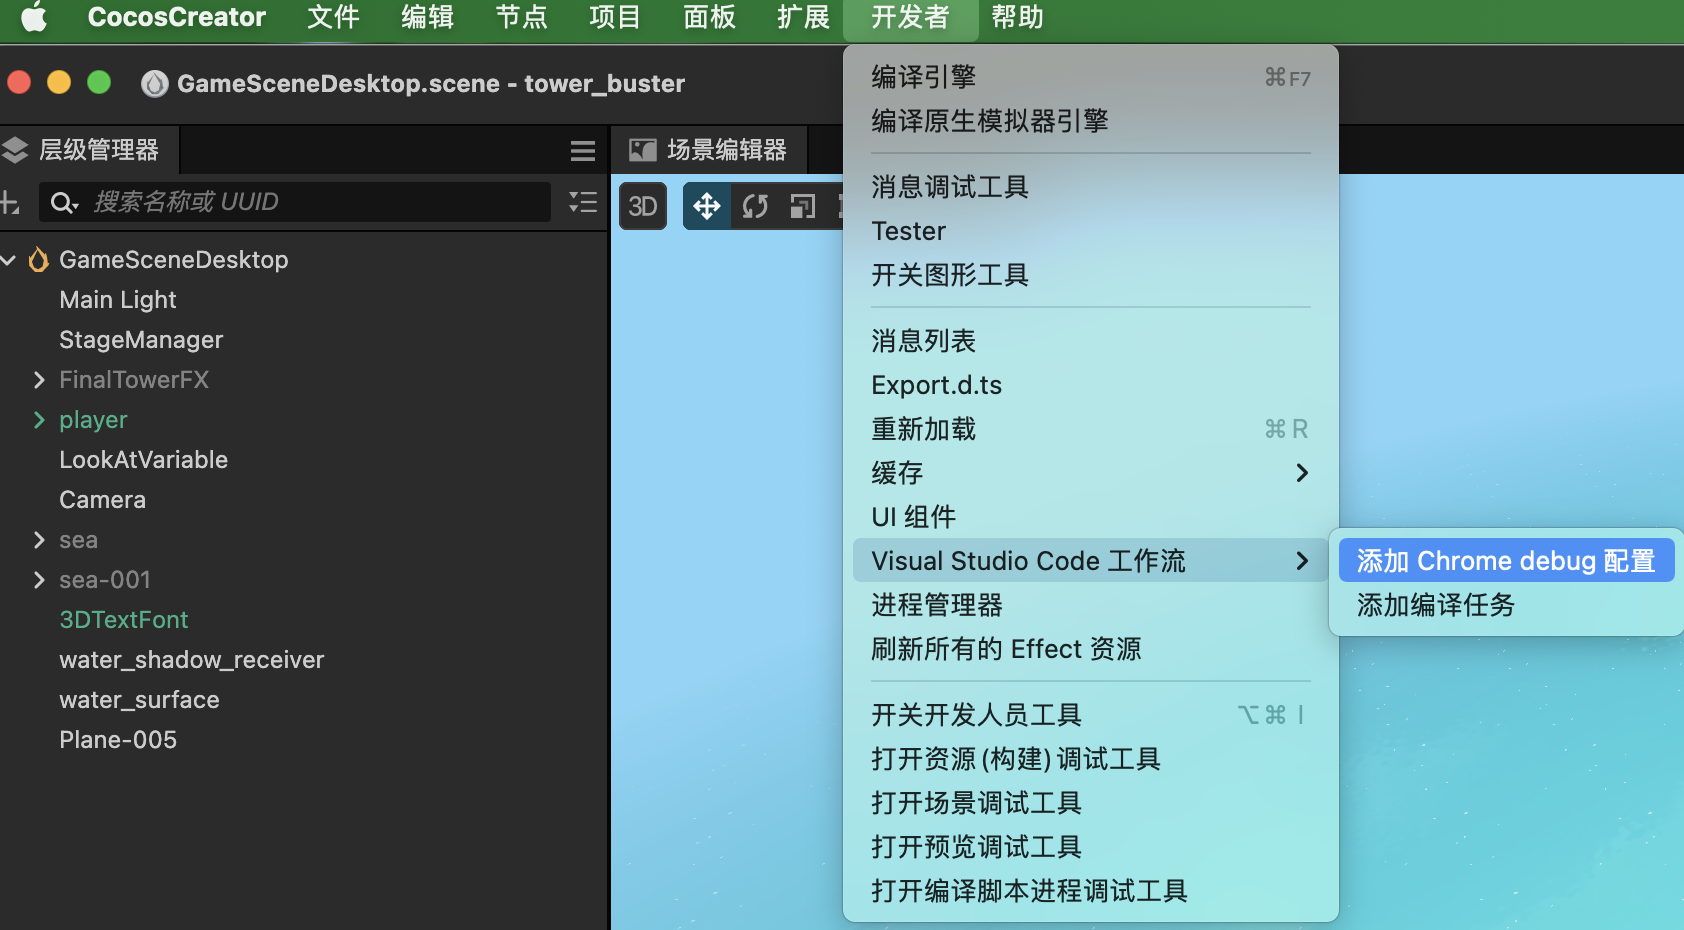
Task: Select the Move tool in scene editor
Action: point(707,206)
